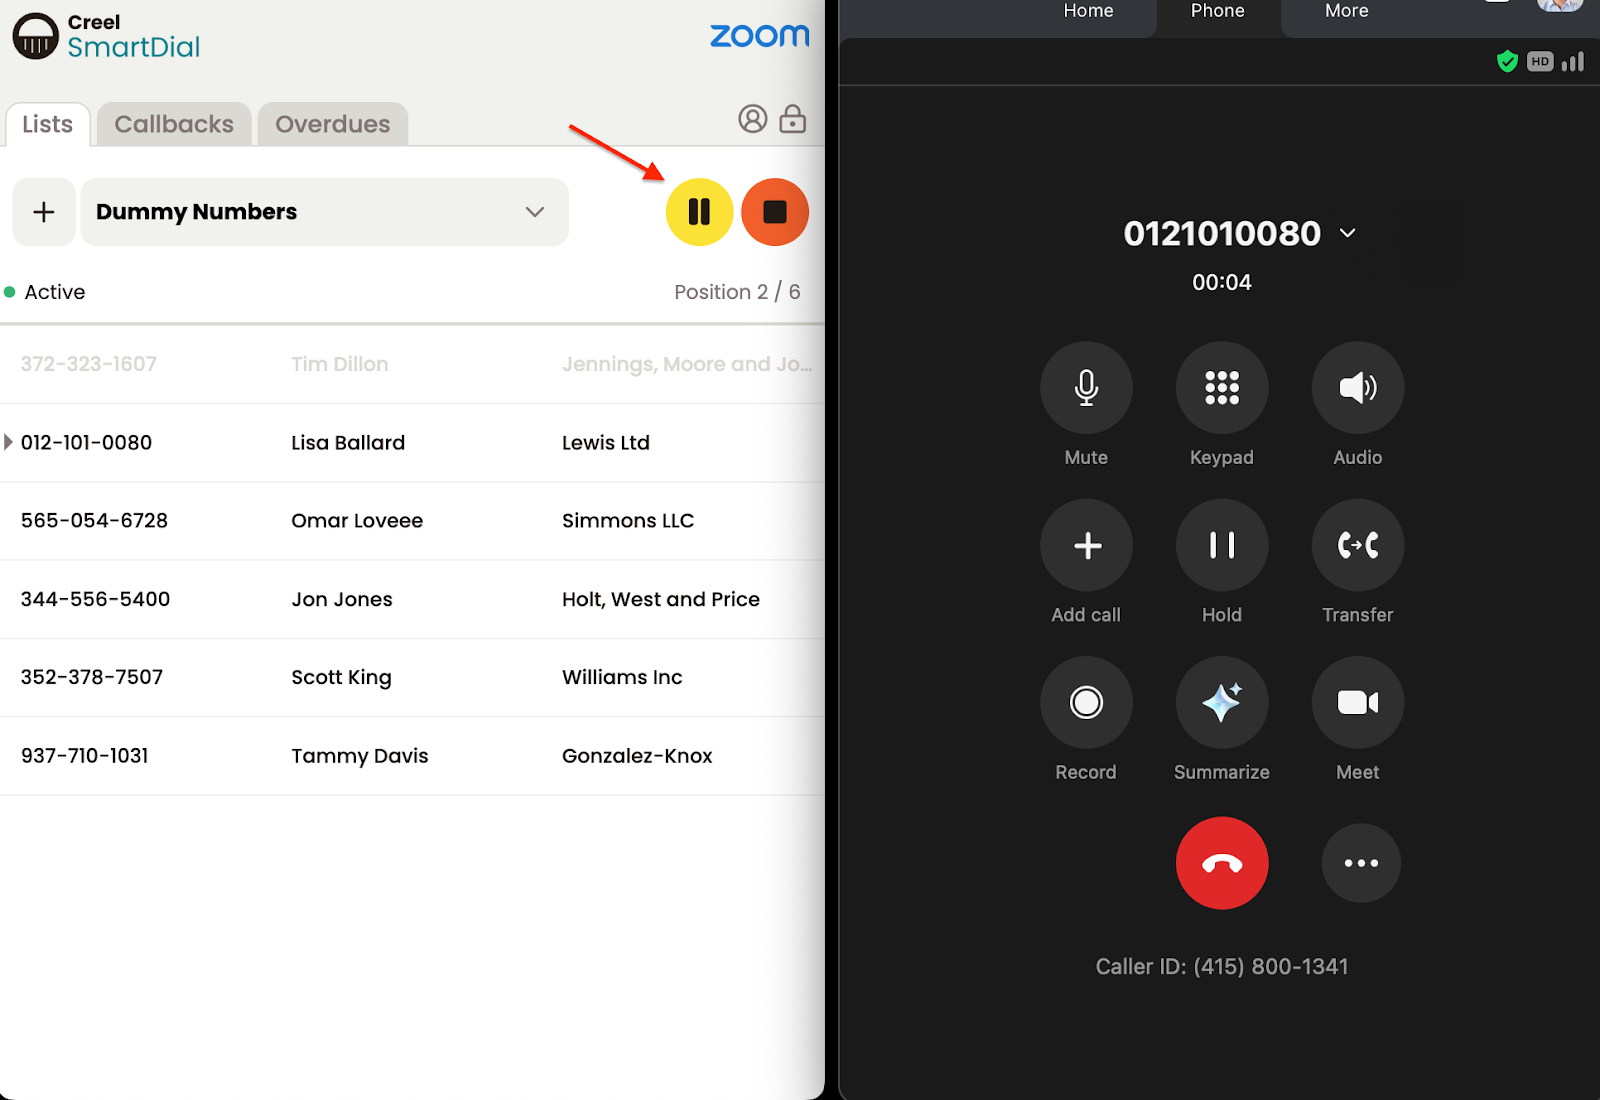Screen dimensions: 1600x1100
Task: Open the More tab in Zoom
Action: pyautogui.click(x=1347, y=11)
